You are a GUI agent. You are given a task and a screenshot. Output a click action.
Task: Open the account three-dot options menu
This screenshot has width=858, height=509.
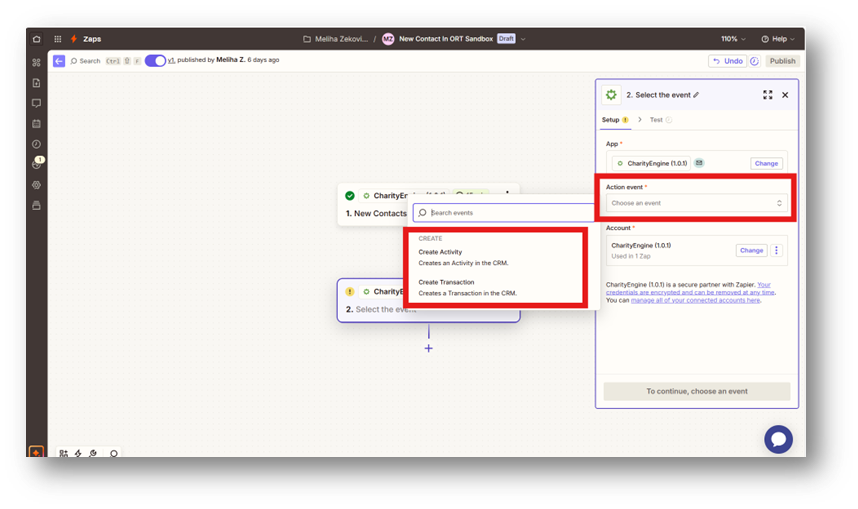click(x=776, y=250)
